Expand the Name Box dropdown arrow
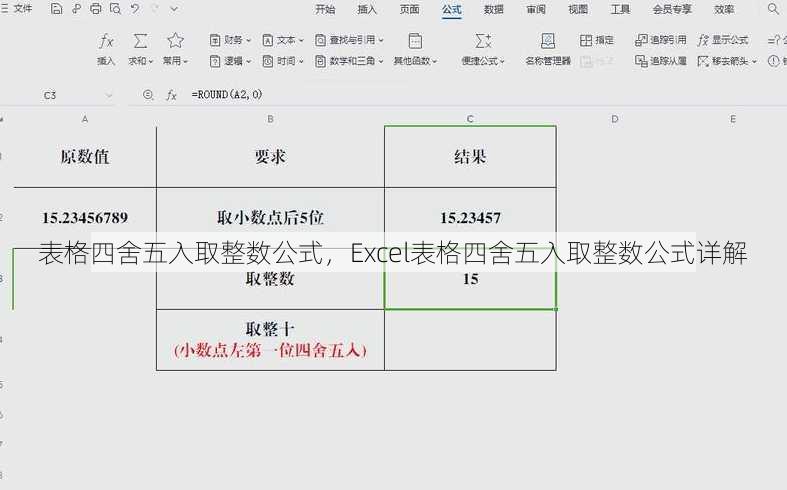This screenshot has width=787, height=490. pyautogui.click(x=109, y=95)
